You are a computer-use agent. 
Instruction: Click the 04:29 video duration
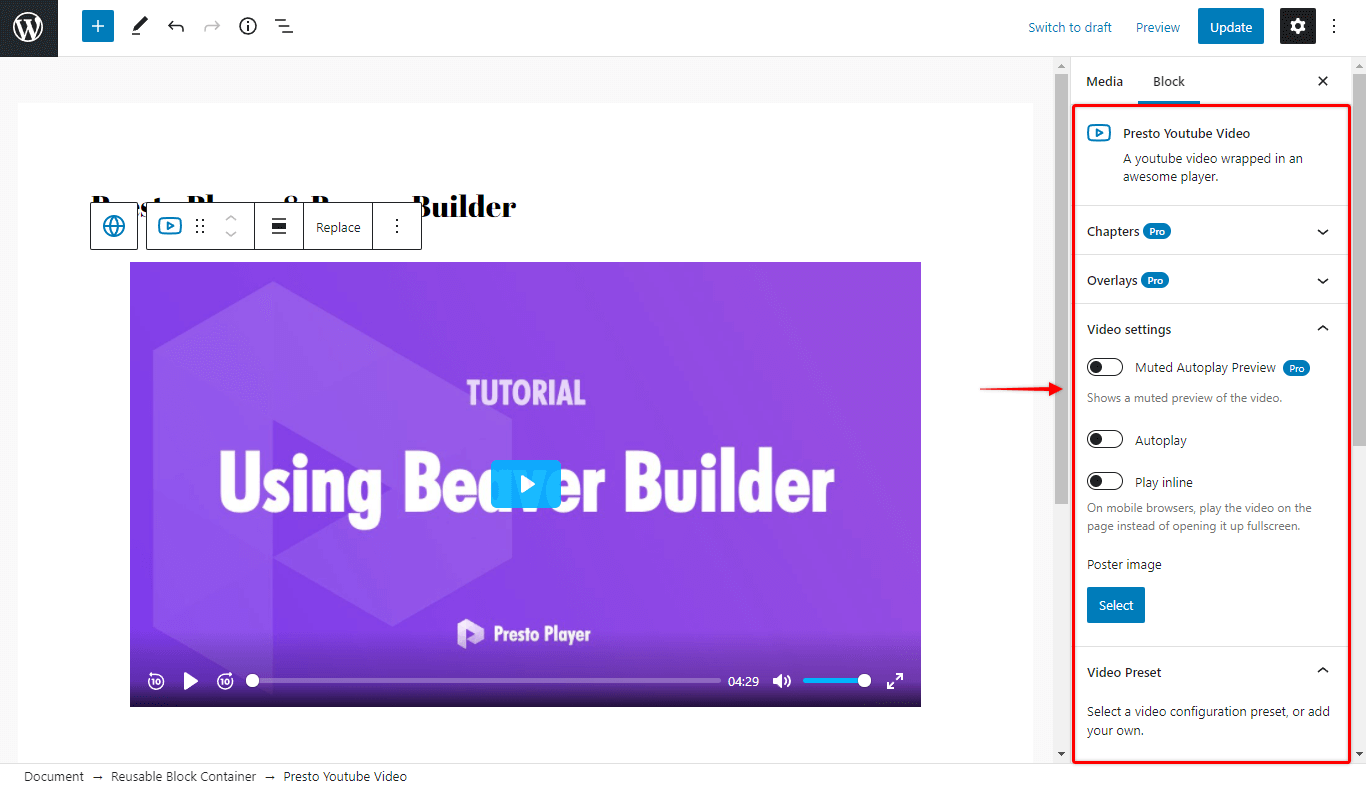tap(743, 681)
